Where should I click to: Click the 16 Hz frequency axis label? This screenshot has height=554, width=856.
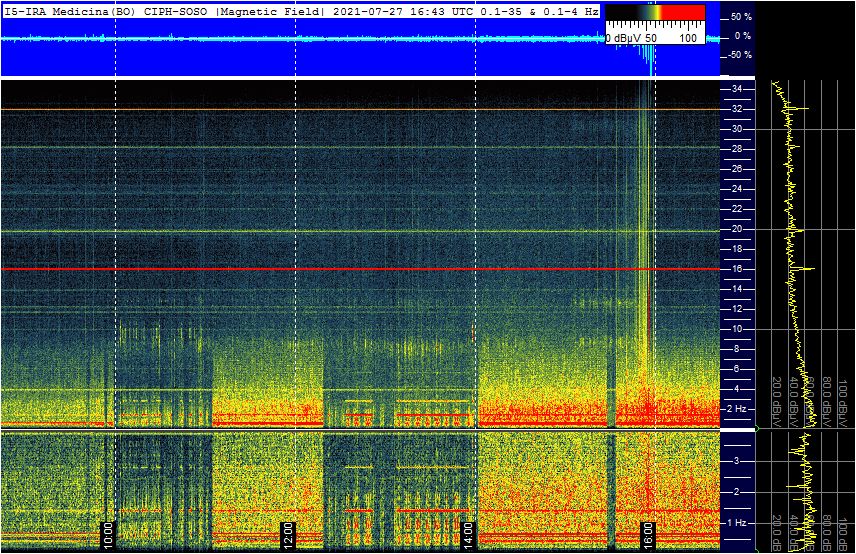click(x=737, y=269)
